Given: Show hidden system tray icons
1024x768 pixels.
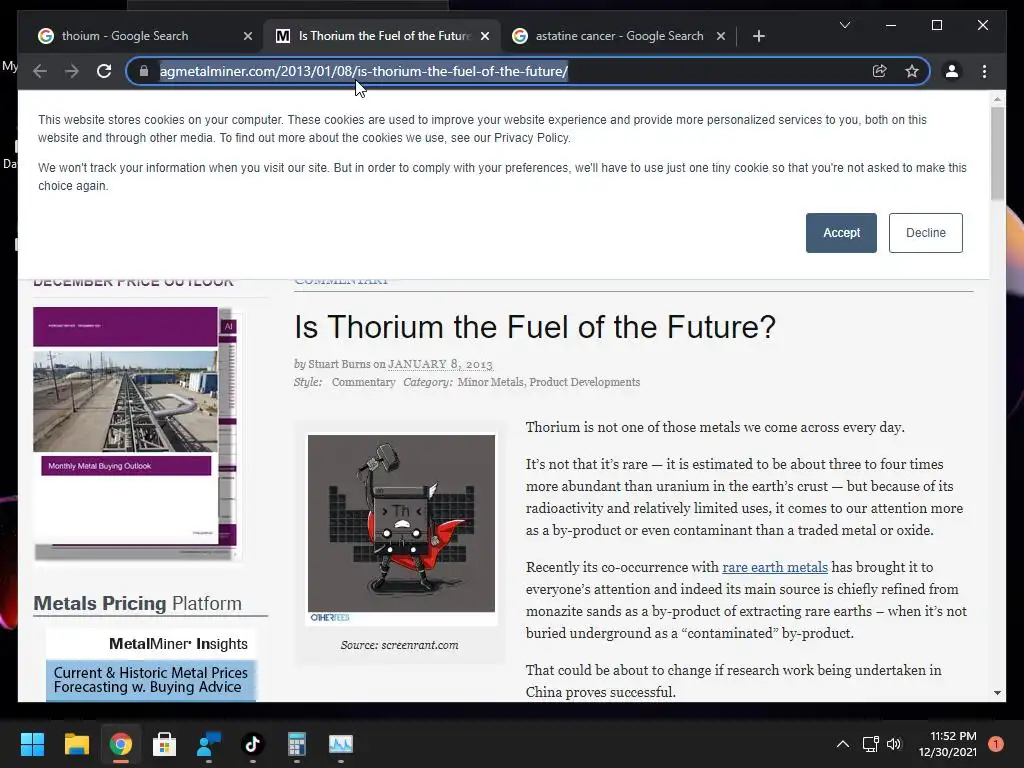Looking at the screenshot, I should coord(843,744).
